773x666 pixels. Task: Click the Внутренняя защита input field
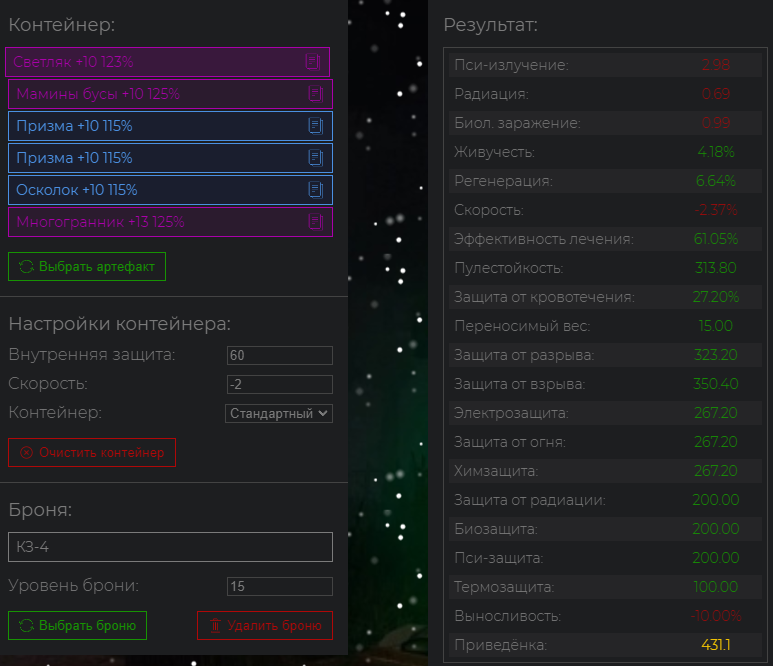(280, 355)
